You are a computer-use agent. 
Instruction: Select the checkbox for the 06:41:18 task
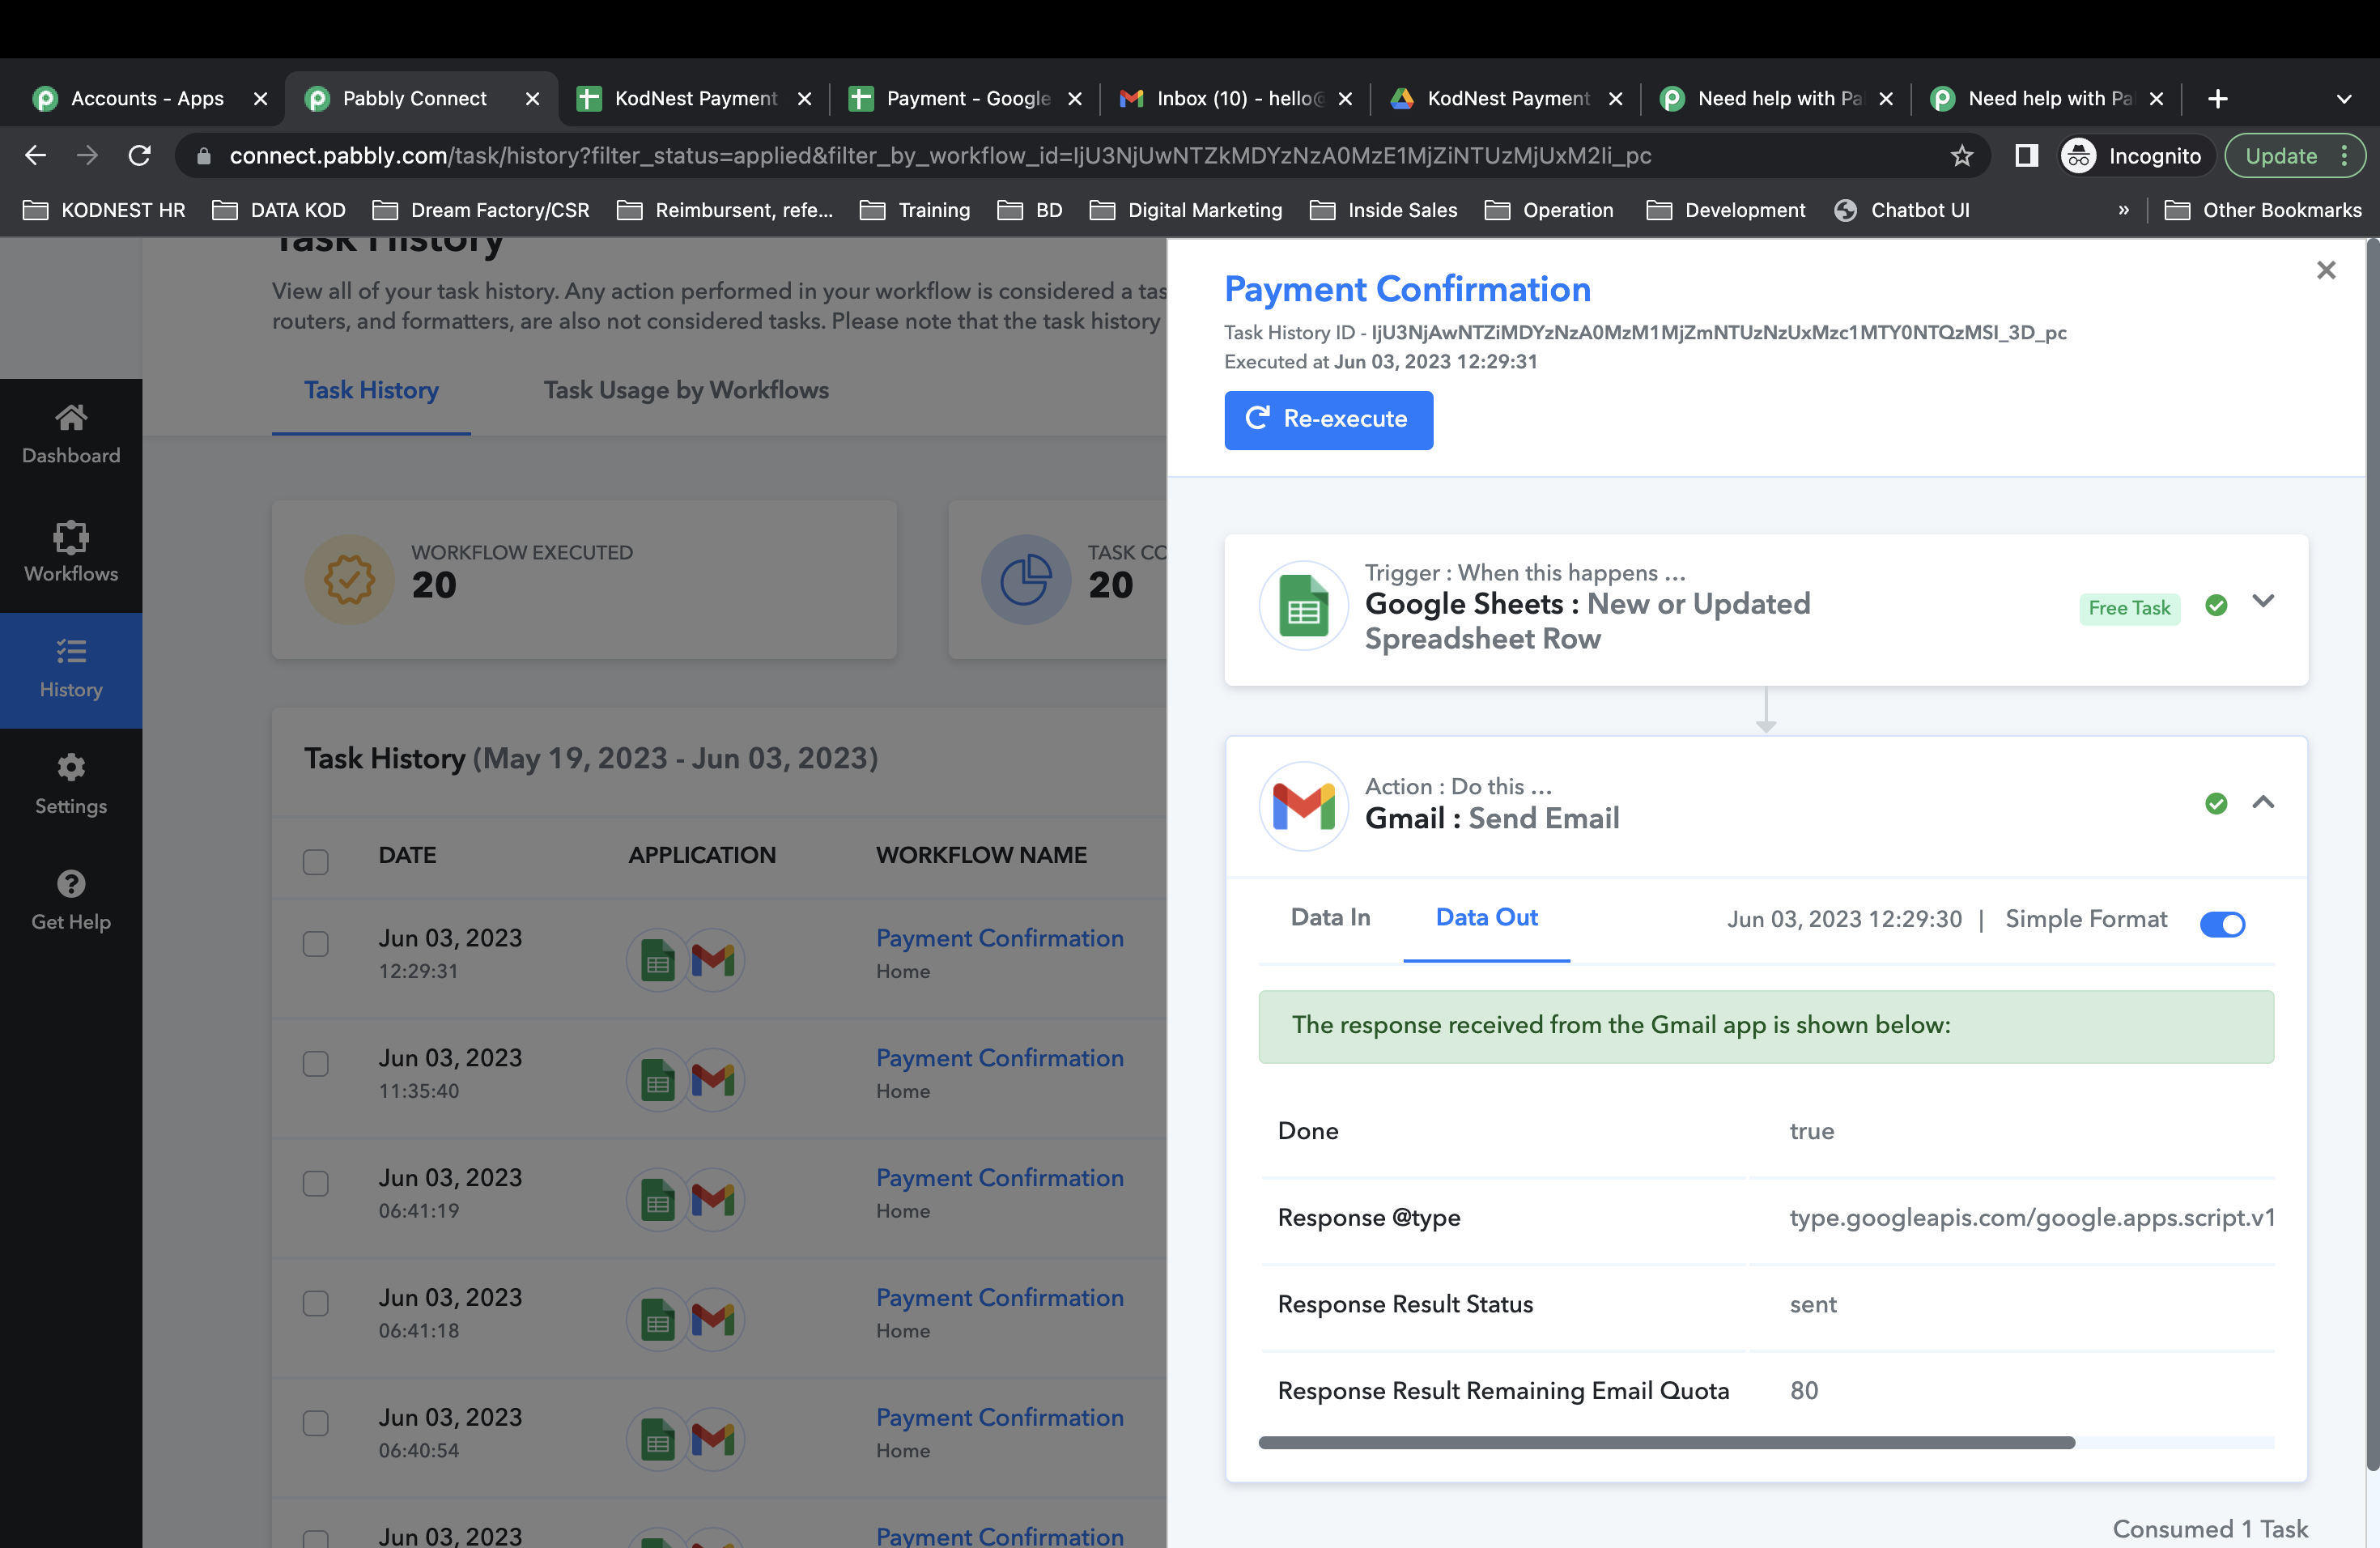pyautogui.click(x=315, y=1304)
